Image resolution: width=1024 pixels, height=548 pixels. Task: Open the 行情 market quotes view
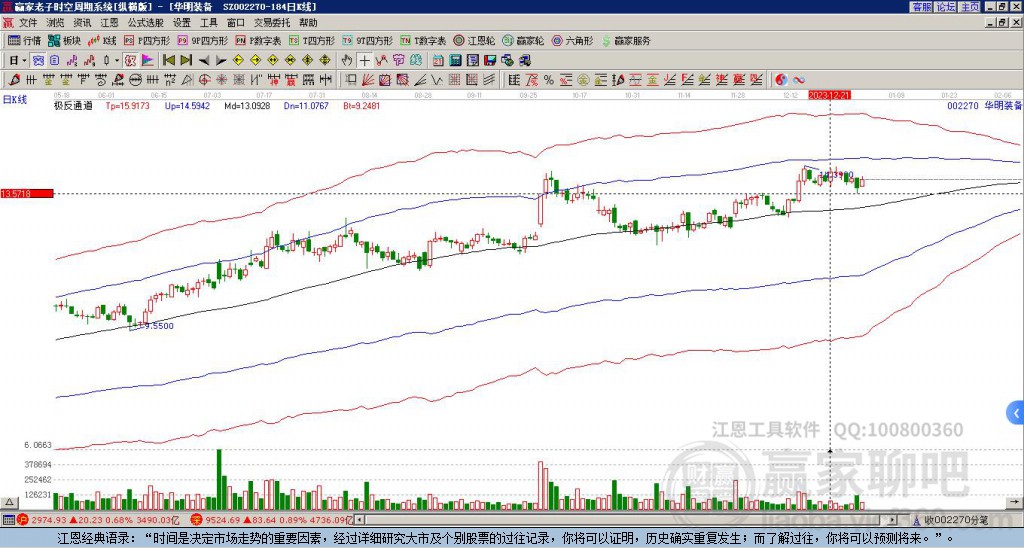24,40
